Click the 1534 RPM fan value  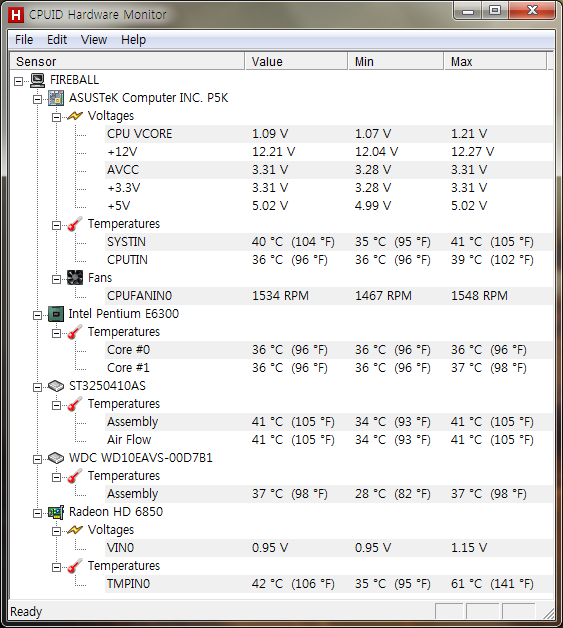point(280,296)
